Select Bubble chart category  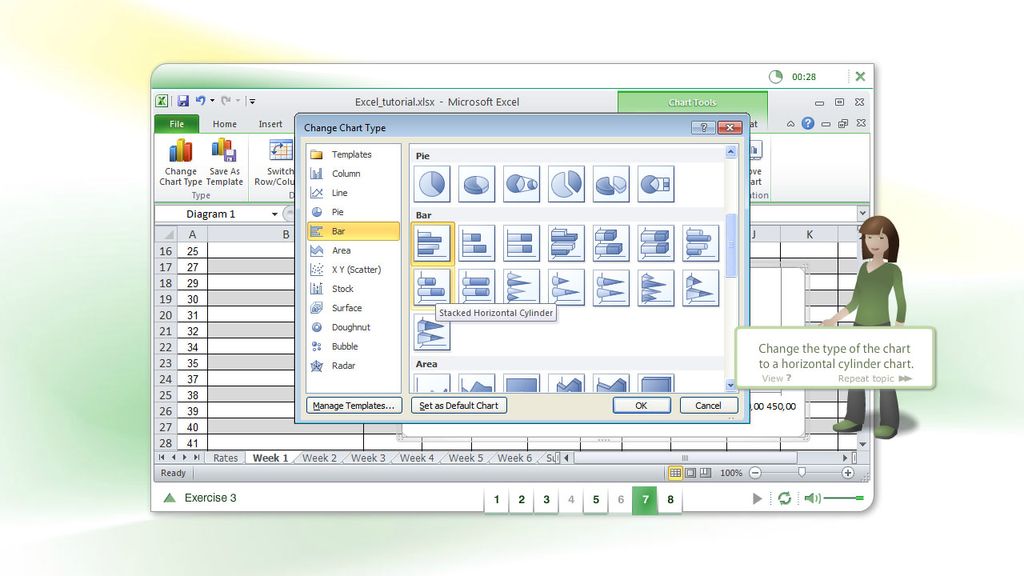pos(353,347)
